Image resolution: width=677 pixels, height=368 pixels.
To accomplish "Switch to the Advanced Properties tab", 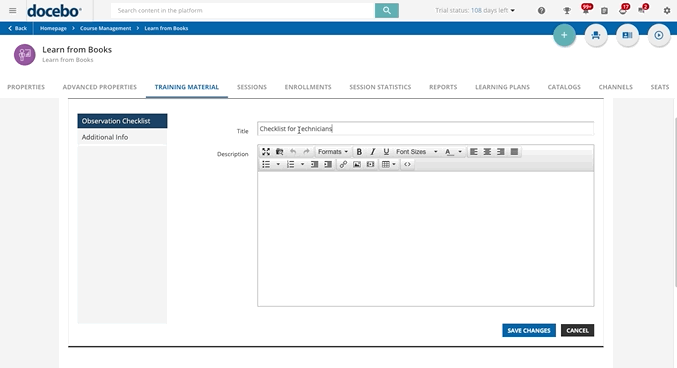I will pyautogui.click(x=100, y=87).
